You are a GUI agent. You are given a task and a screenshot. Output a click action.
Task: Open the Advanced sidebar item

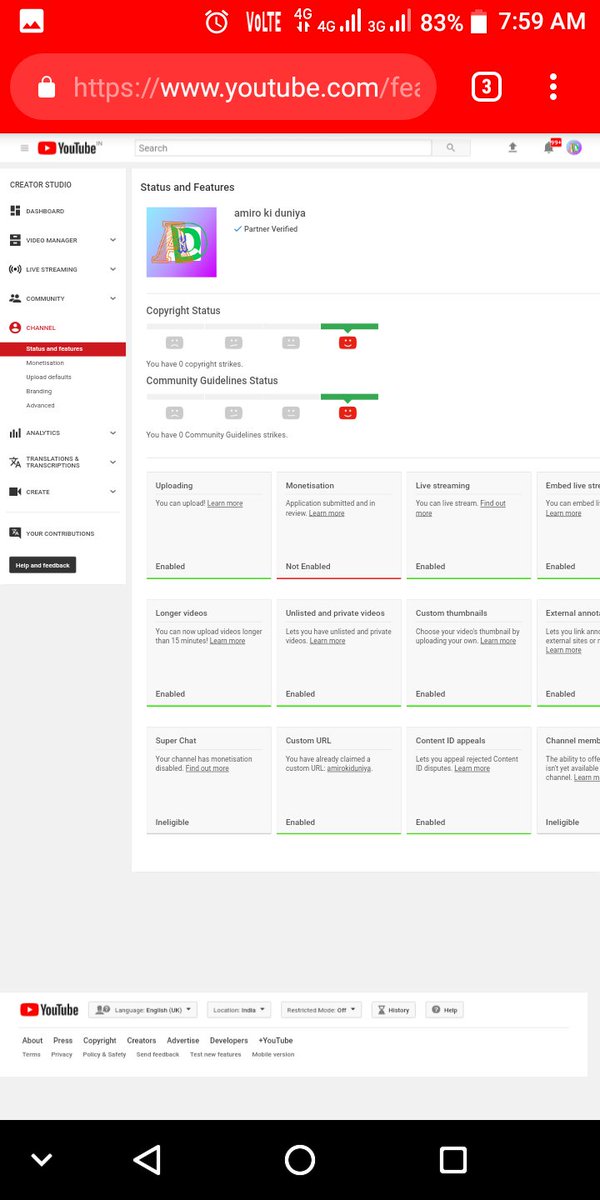point(40,405)
